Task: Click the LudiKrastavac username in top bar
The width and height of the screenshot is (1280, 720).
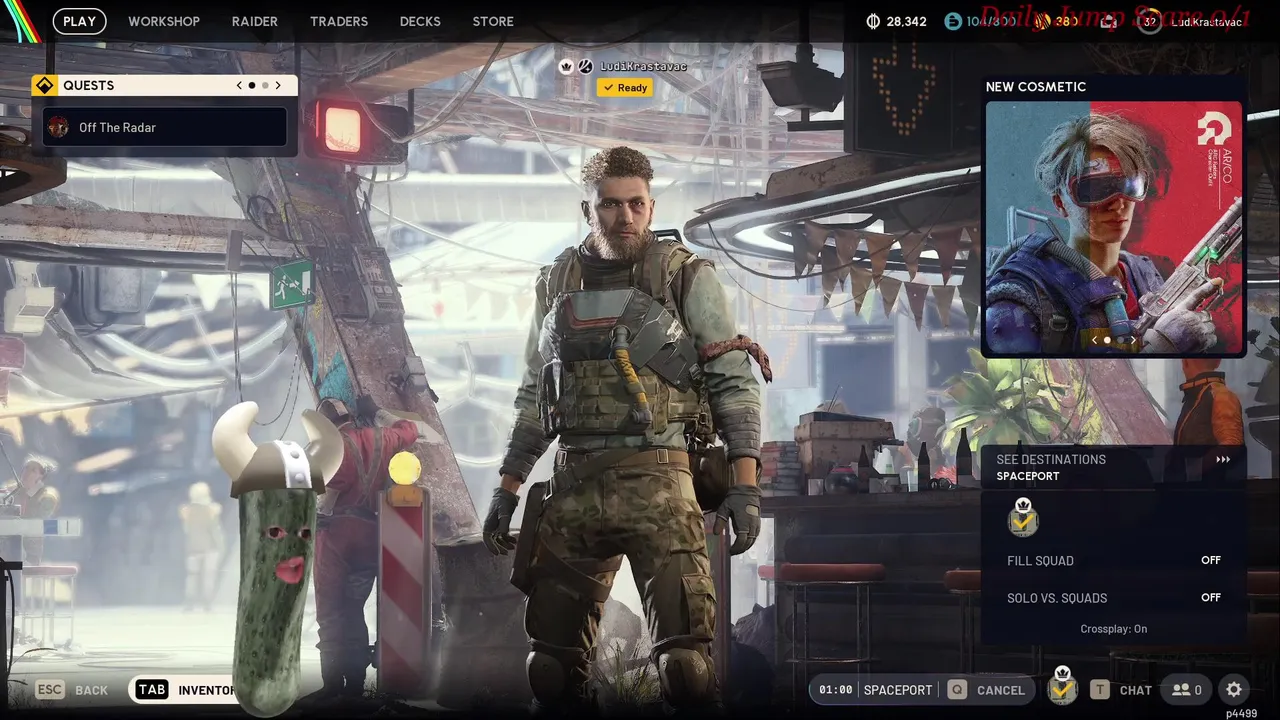Action: [1206, 21]
